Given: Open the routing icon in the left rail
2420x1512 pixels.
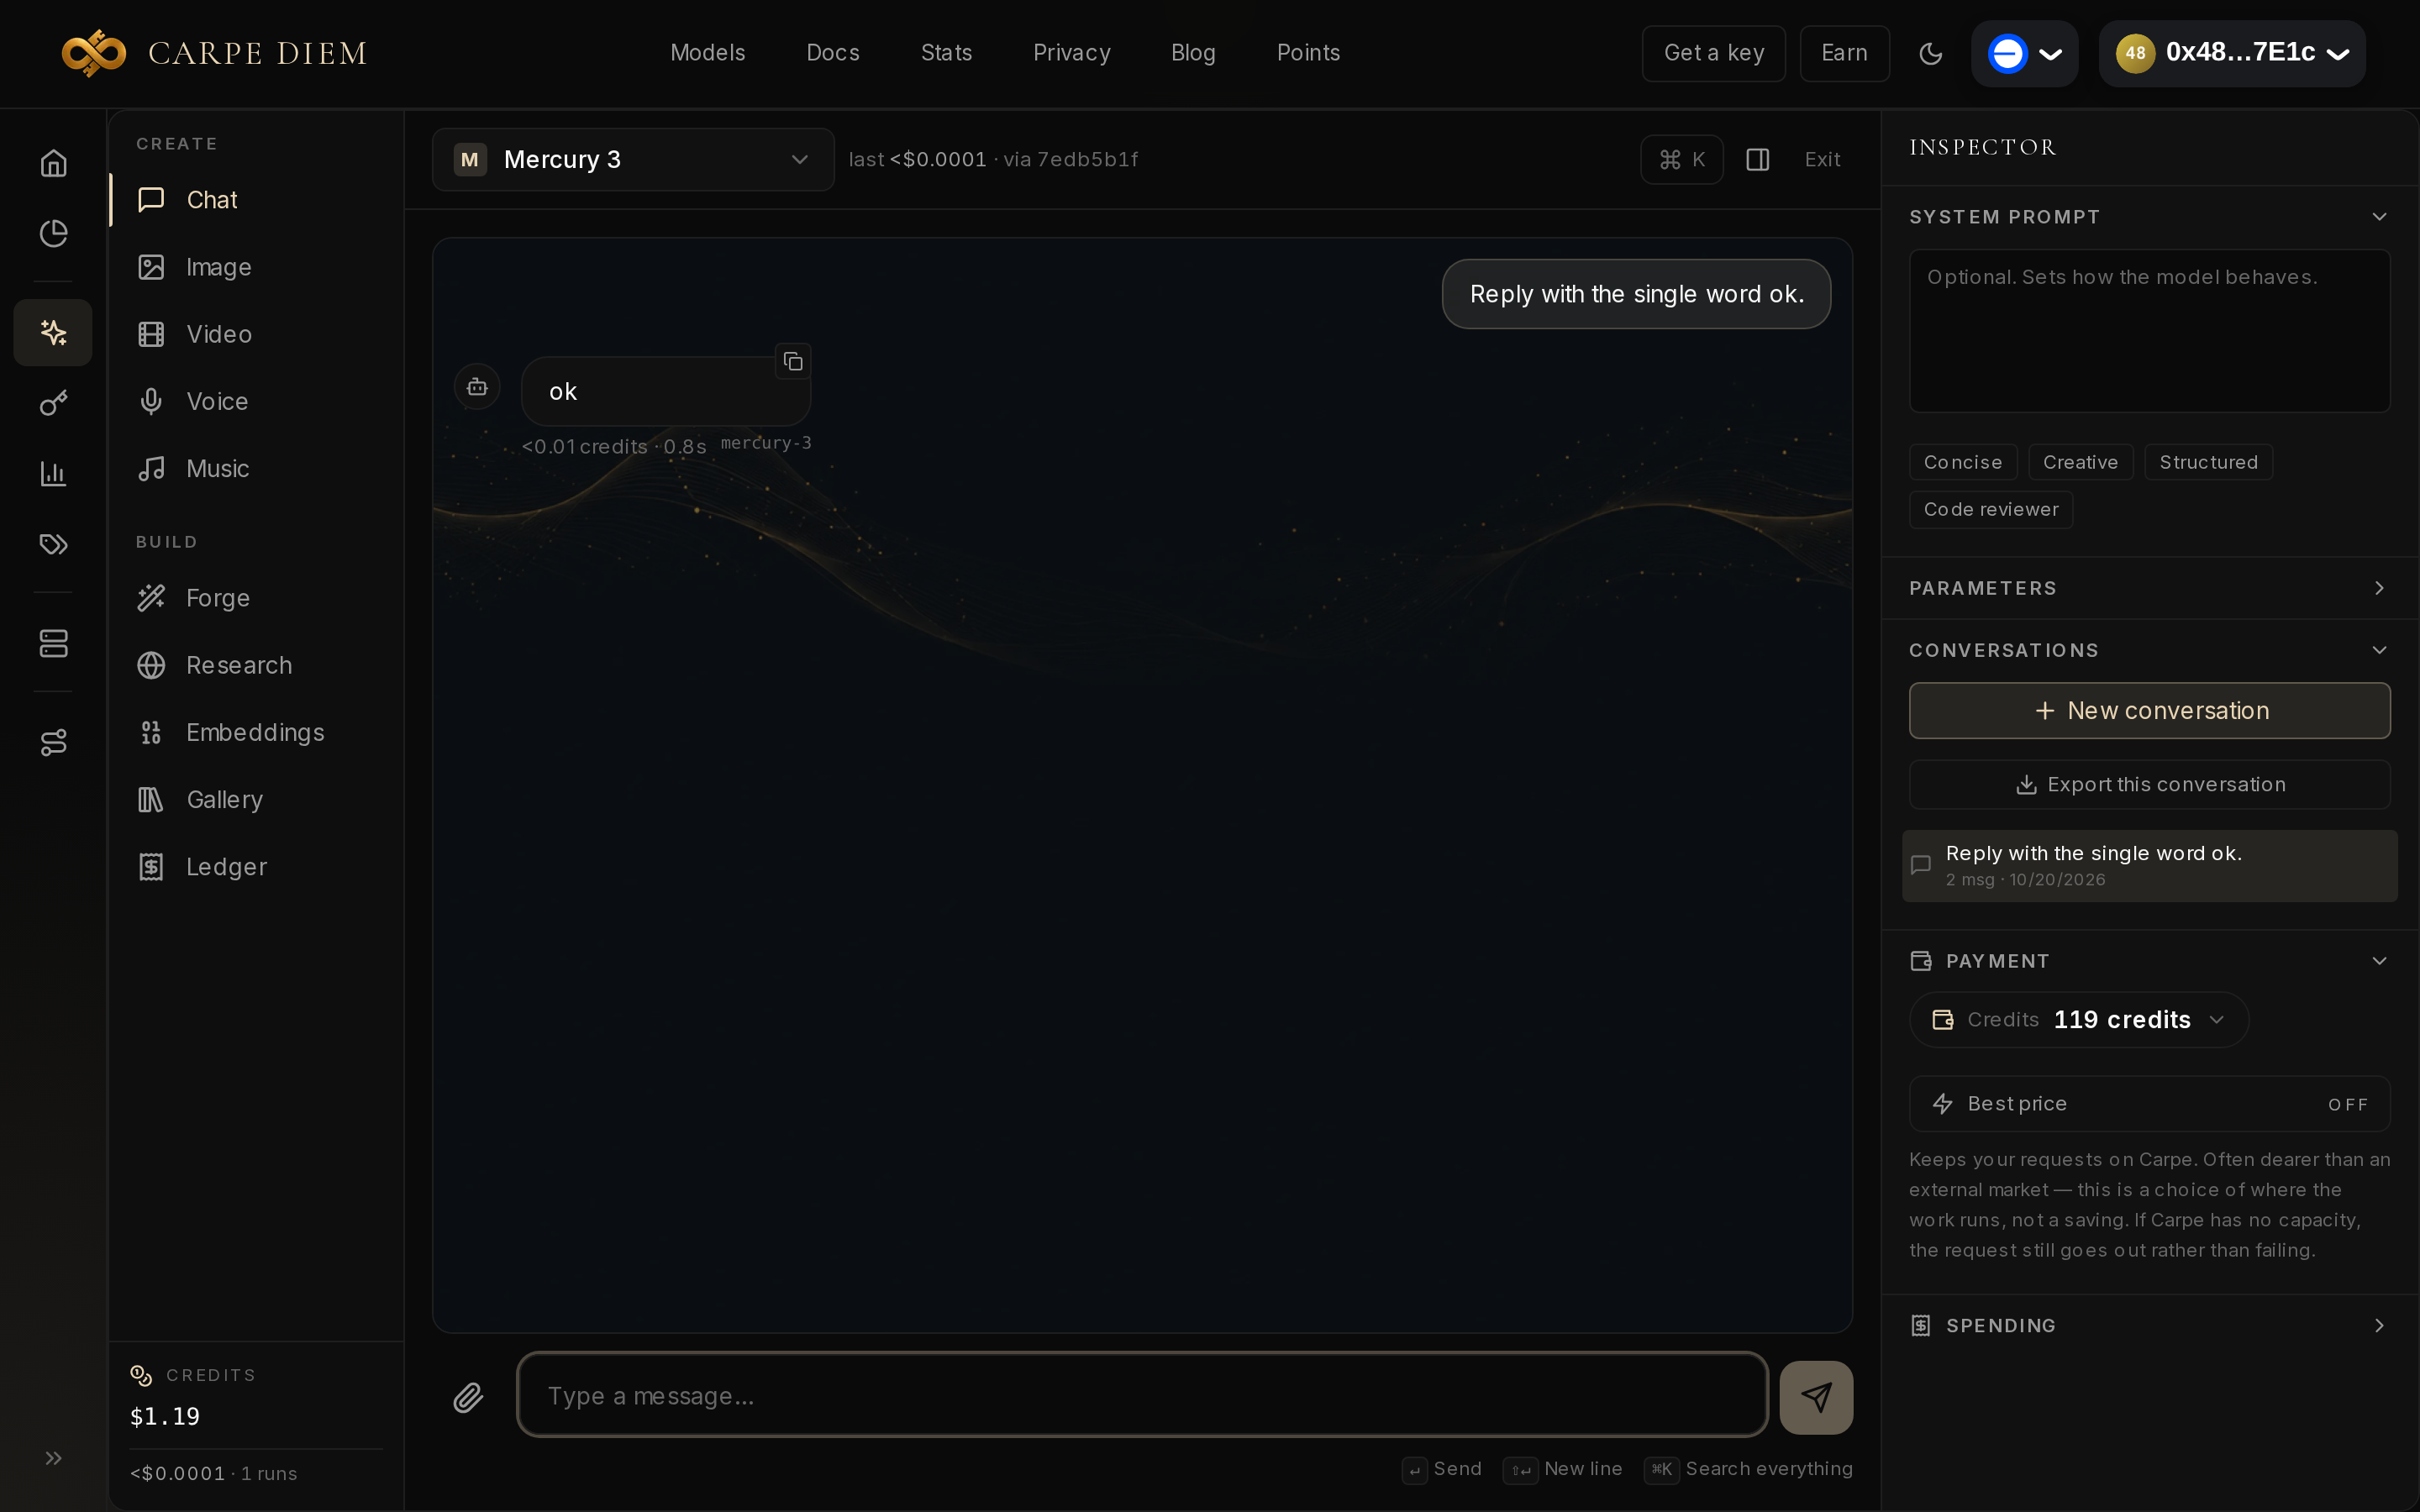Looking at the screenshot, I should click(x=53, y=742).
